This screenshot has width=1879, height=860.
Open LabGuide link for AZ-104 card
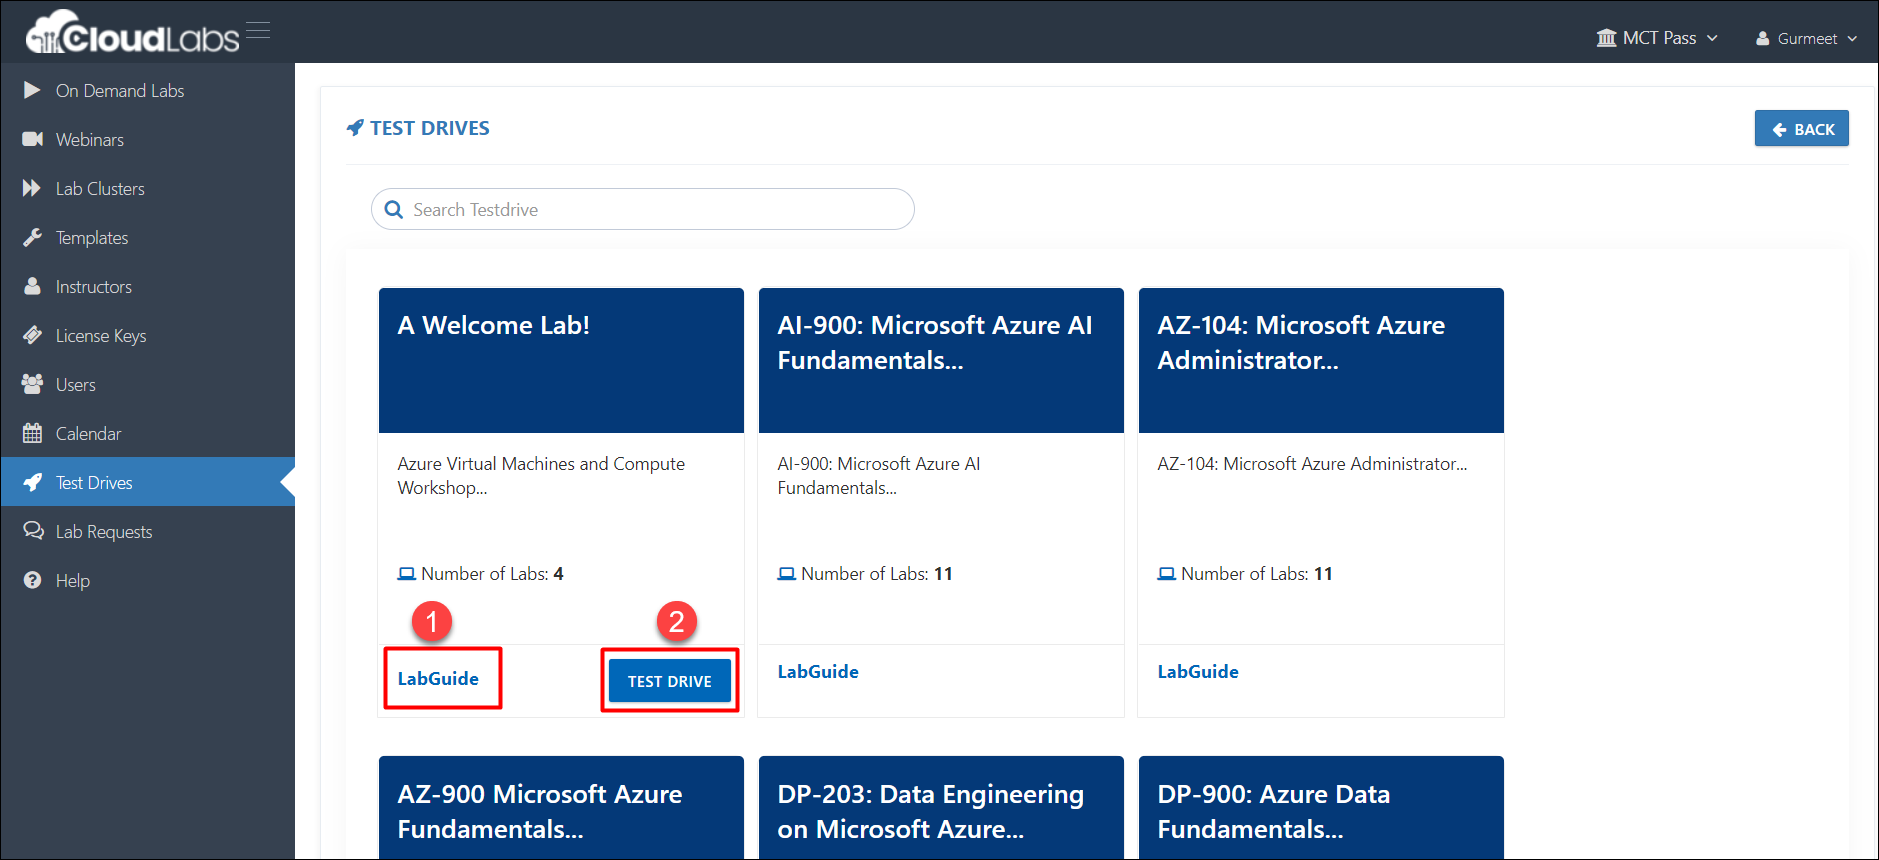[x=1198, y=672]
